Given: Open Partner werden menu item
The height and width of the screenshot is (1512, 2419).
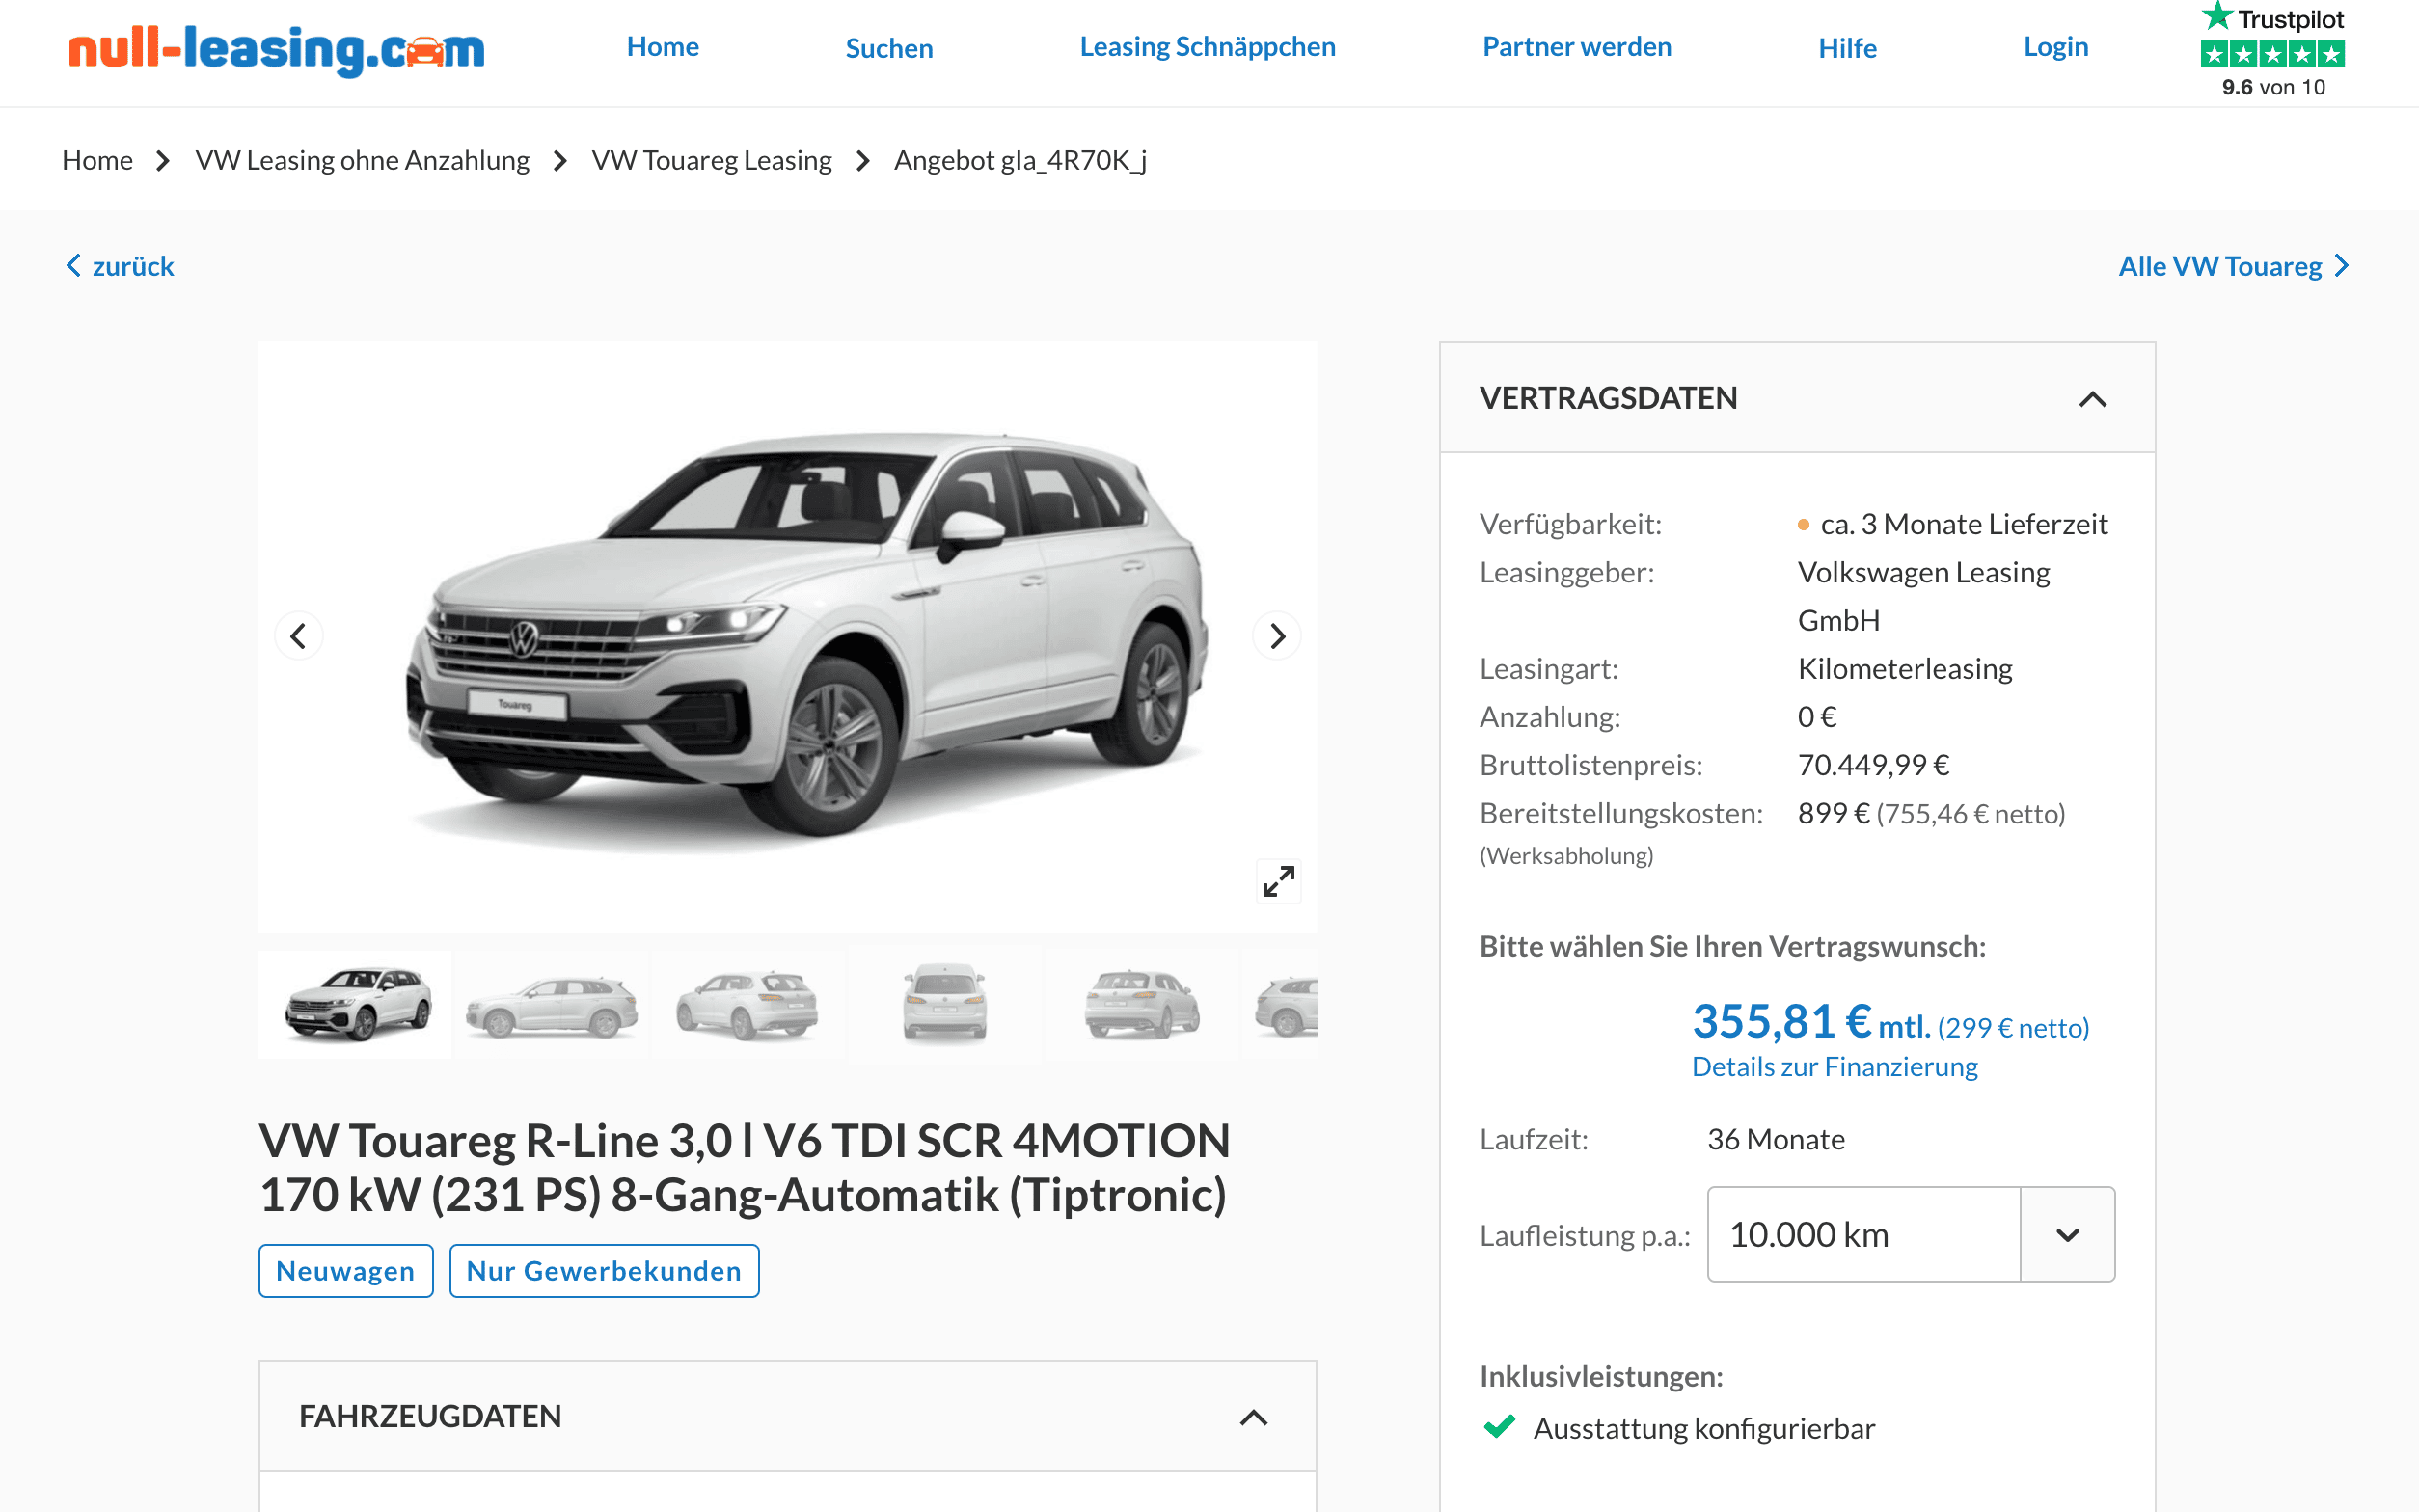Looking at the screenshot, I should click(1576, 47).
